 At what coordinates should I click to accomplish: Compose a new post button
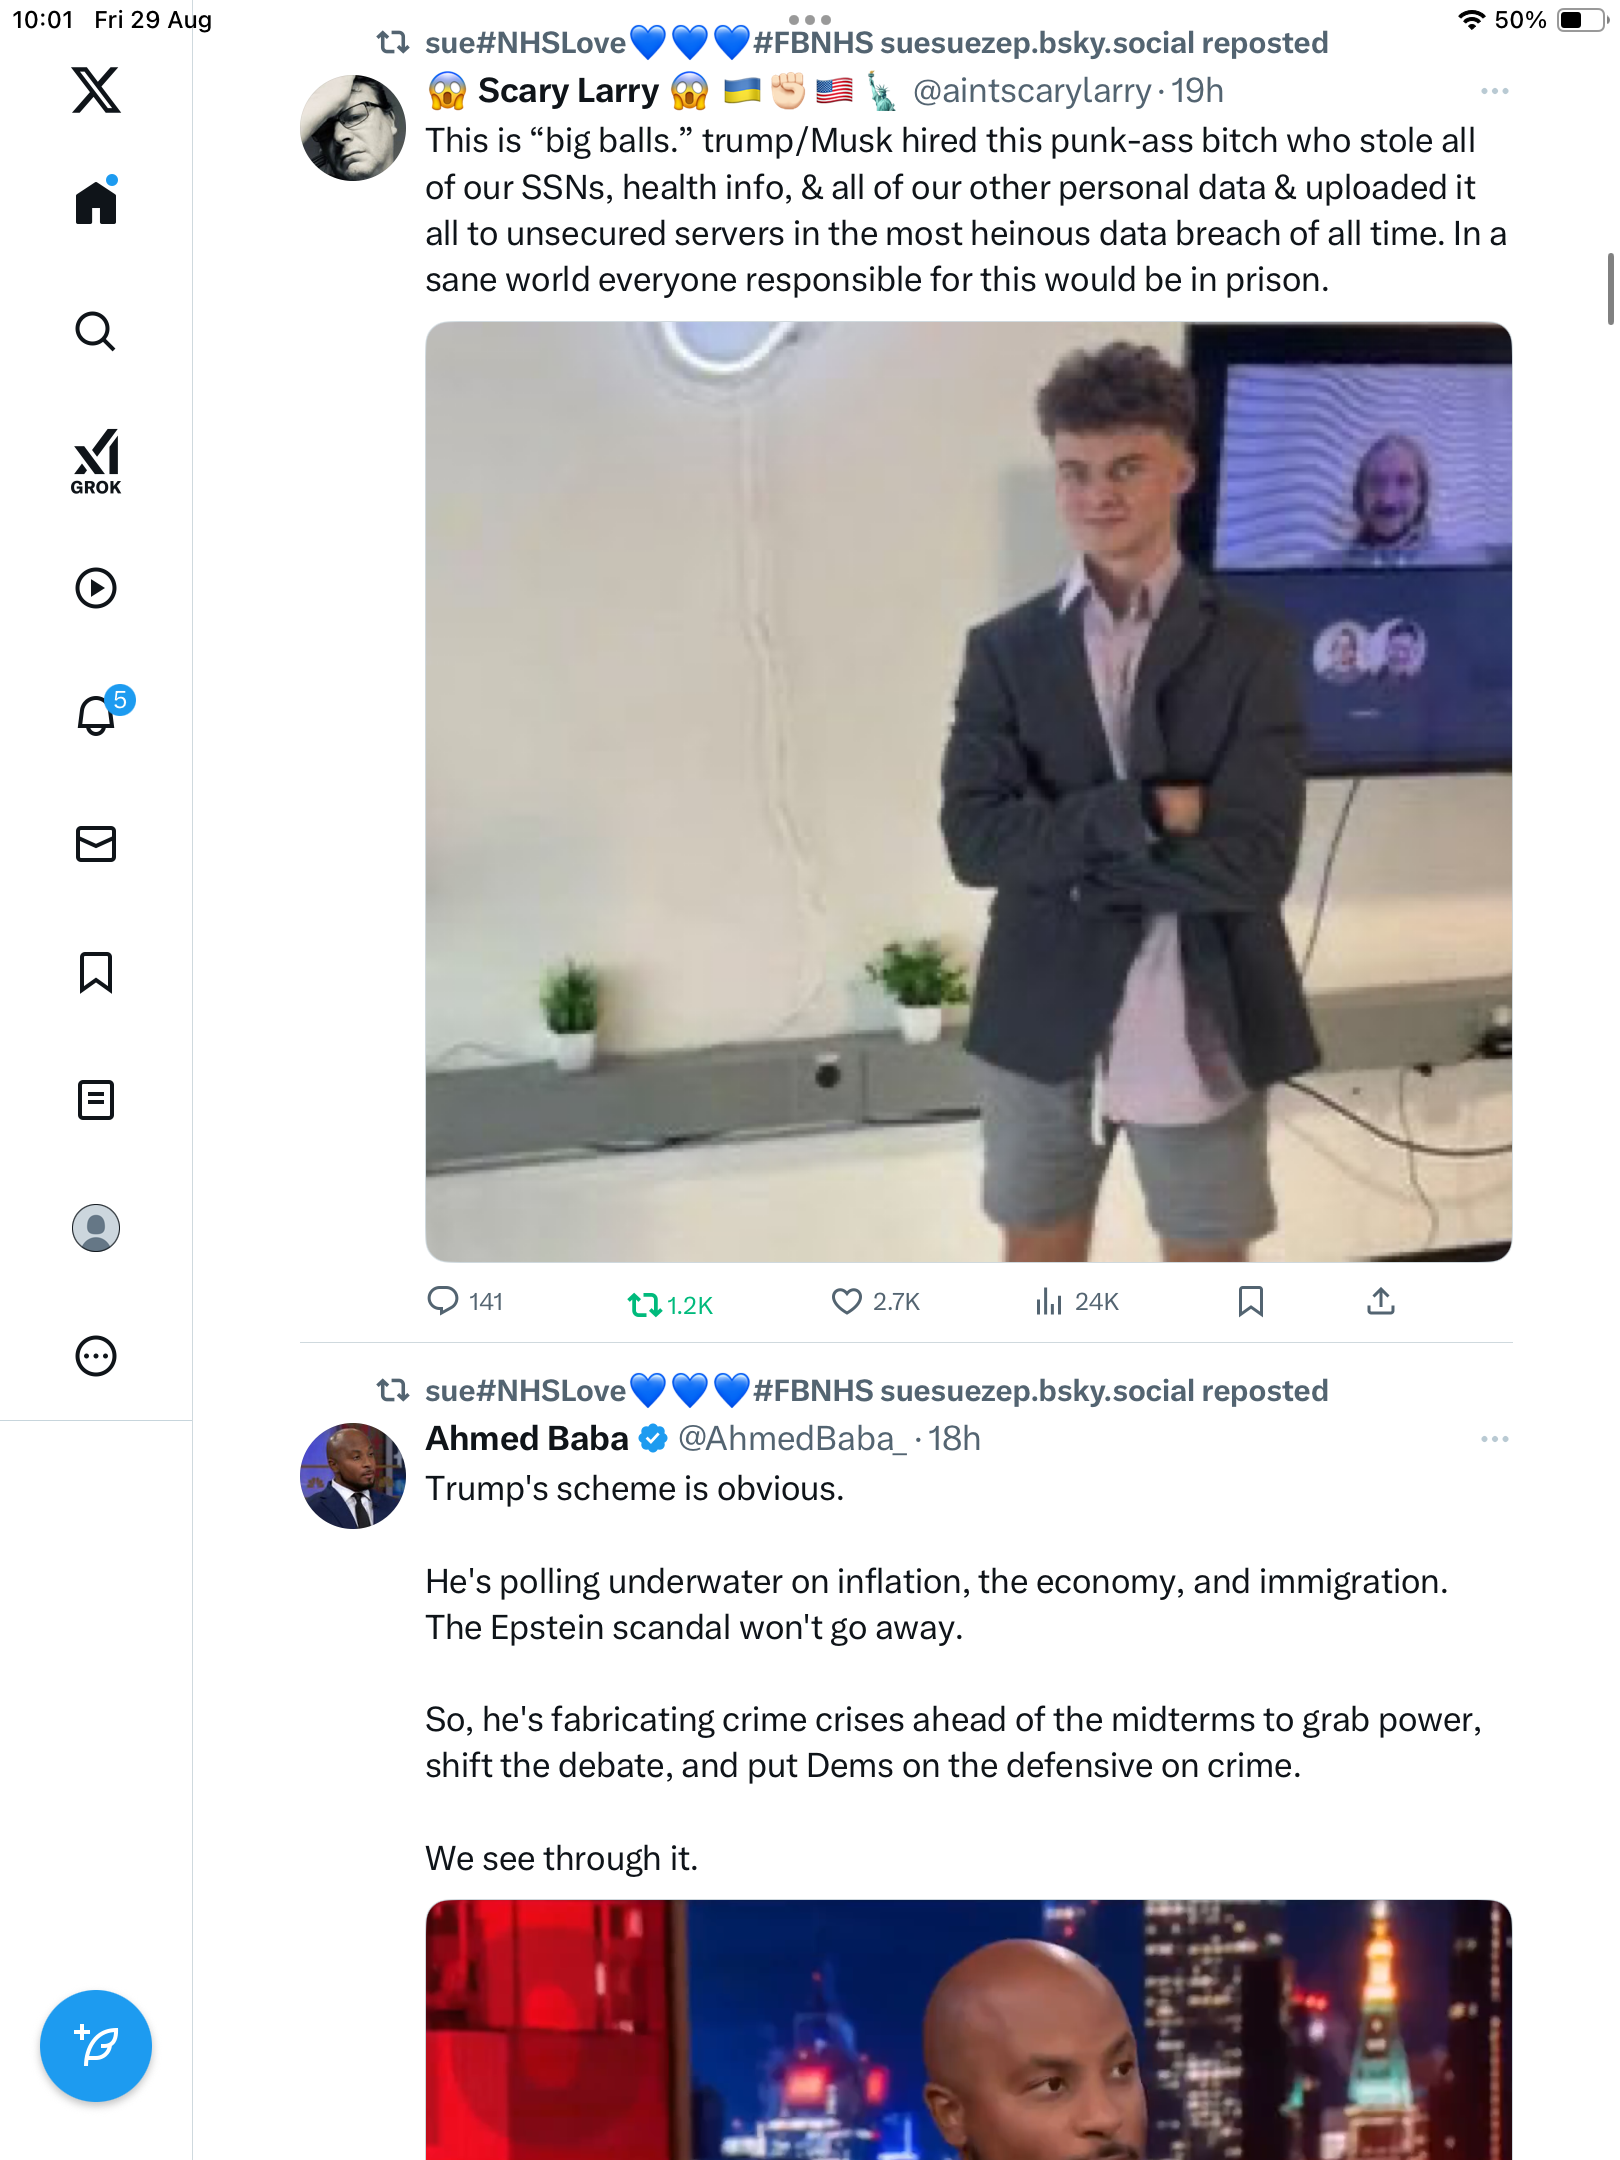(x=96, y=2046)
